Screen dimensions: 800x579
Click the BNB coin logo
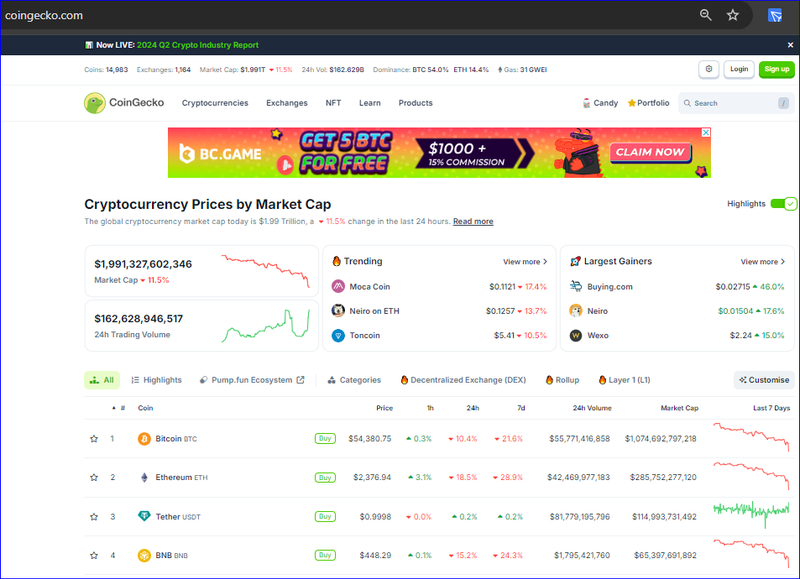click(x=144, y=555)
